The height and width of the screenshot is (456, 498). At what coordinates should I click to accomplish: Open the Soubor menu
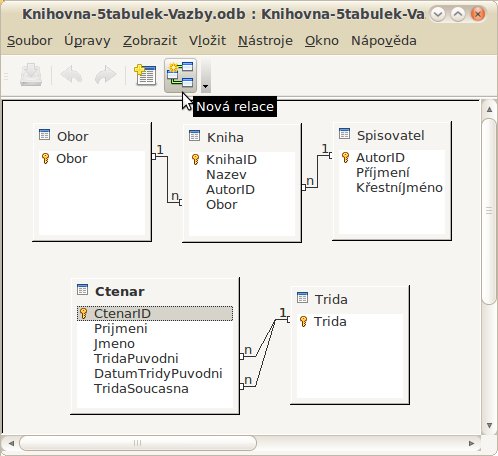click(x=30, y=41)
